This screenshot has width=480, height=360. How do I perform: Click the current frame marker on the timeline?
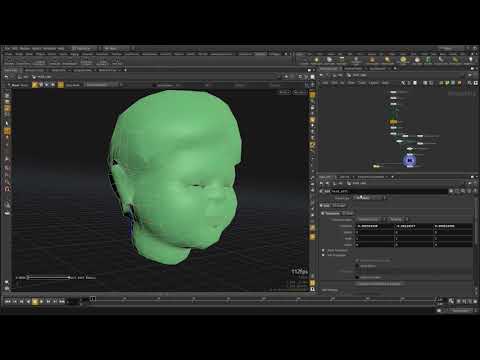(x=93, y=299)
